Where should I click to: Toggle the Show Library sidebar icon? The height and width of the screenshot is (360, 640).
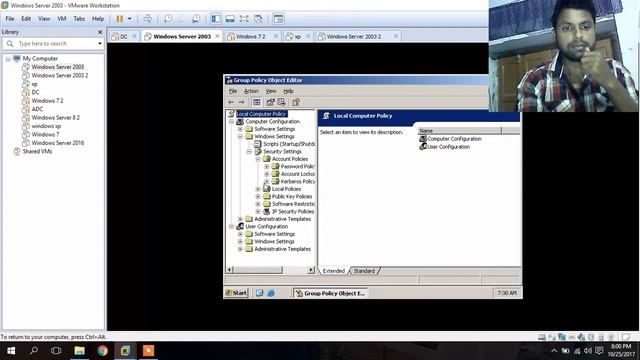point(216,19)
